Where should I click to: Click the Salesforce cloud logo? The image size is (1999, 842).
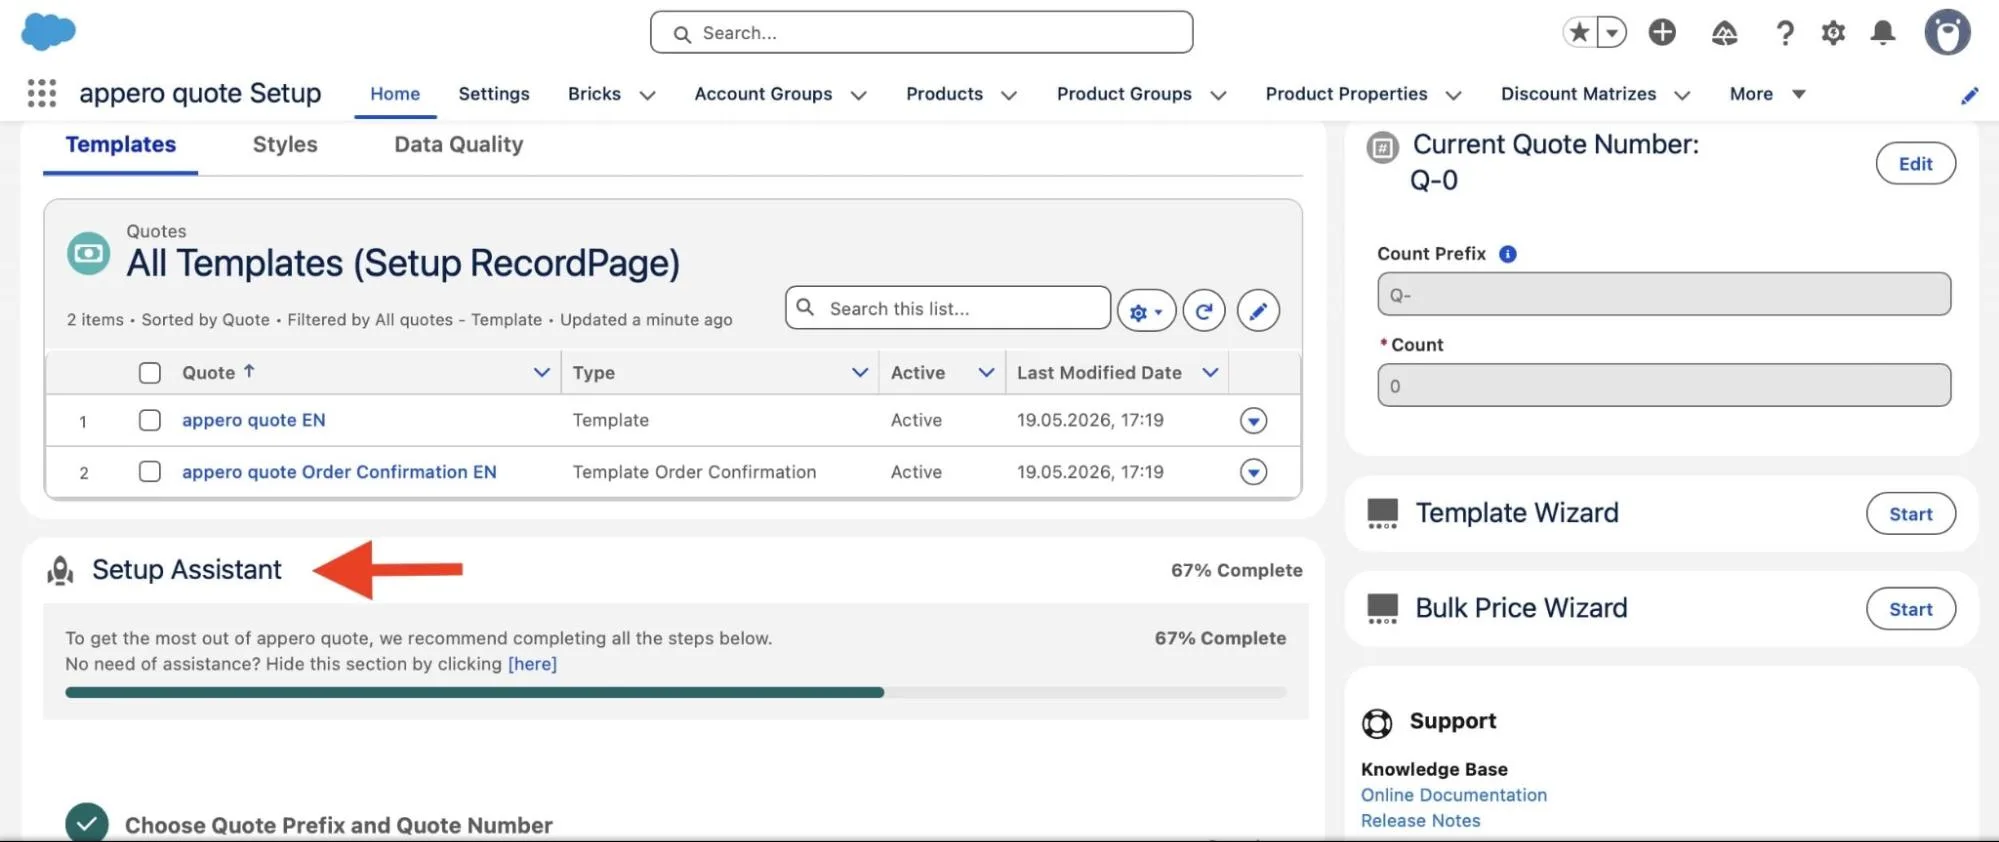pyautogui.click(x=48, y=31)
